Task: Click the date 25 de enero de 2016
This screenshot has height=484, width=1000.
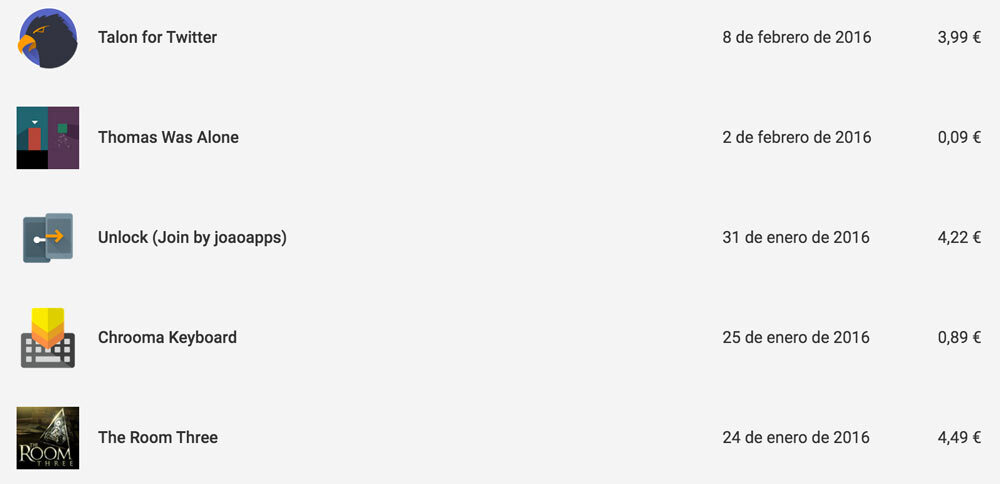Action: pos(796,338)
